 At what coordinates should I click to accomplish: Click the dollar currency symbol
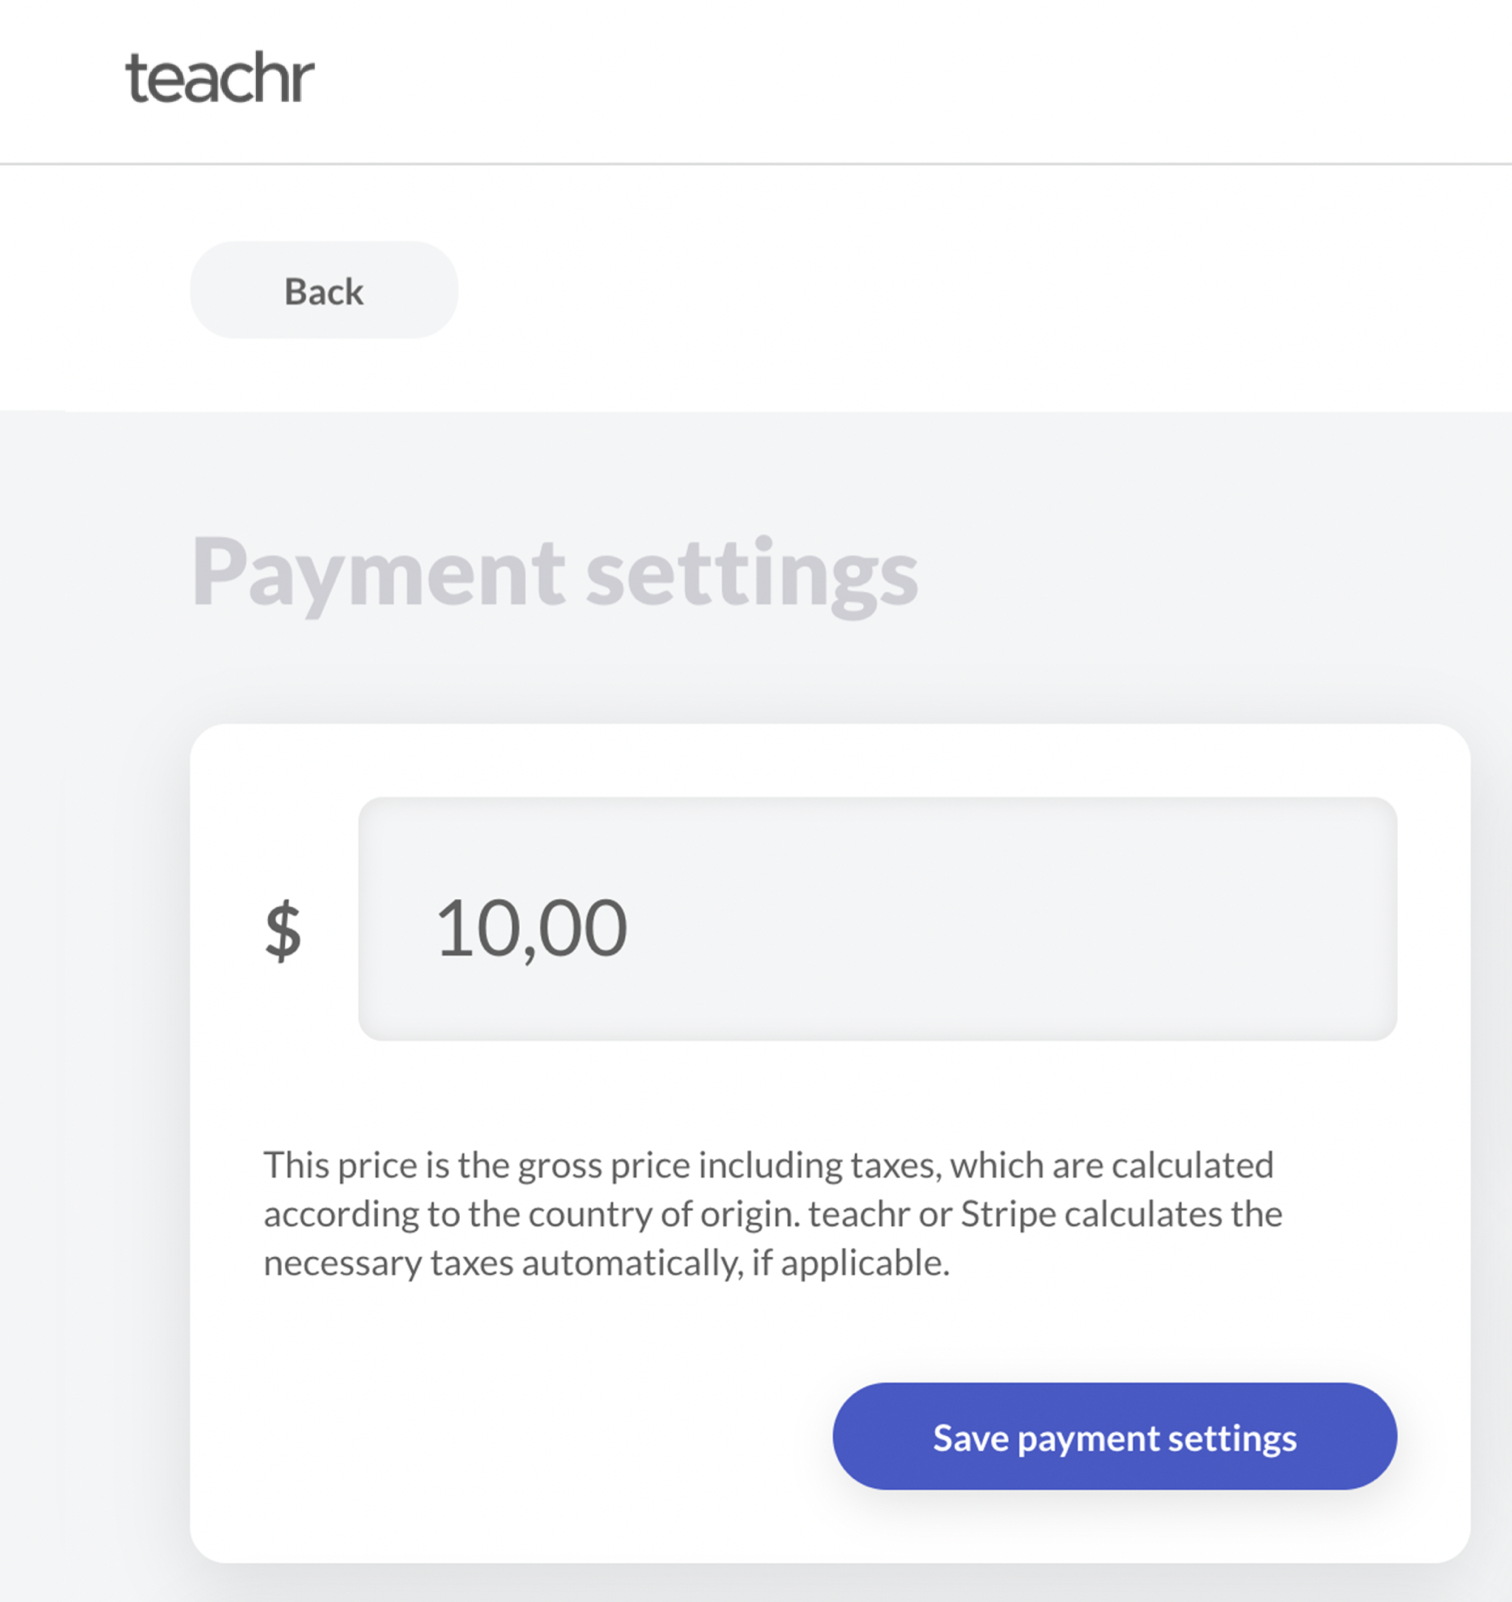(283, 929)
